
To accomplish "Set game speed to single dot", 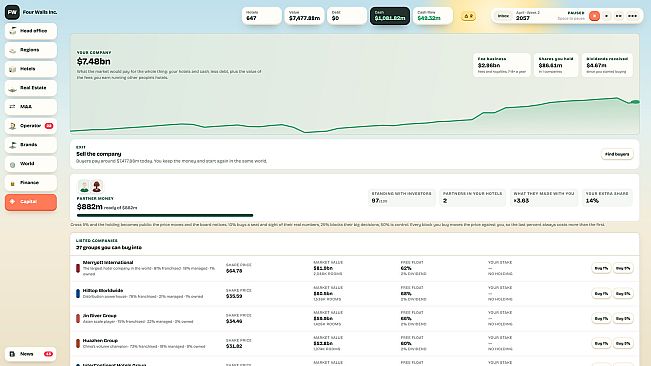I will 607,16.
